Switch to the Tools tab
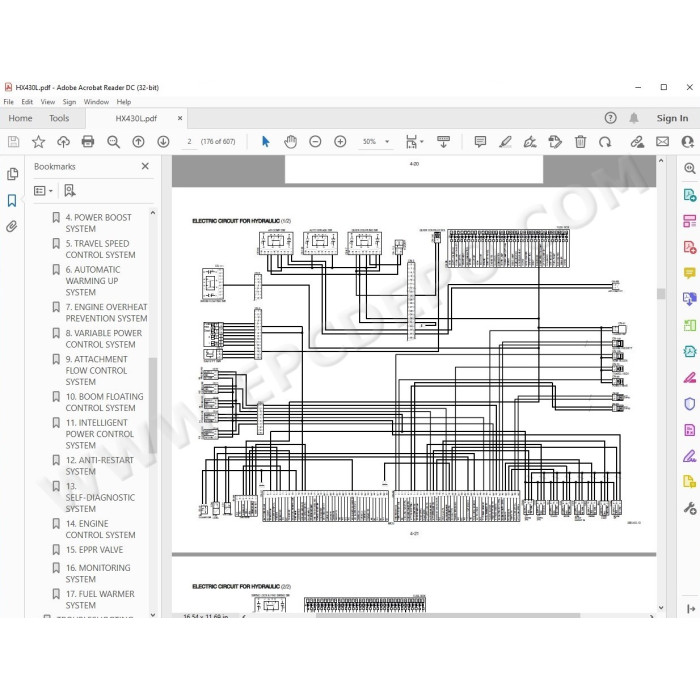 (59, 118)
